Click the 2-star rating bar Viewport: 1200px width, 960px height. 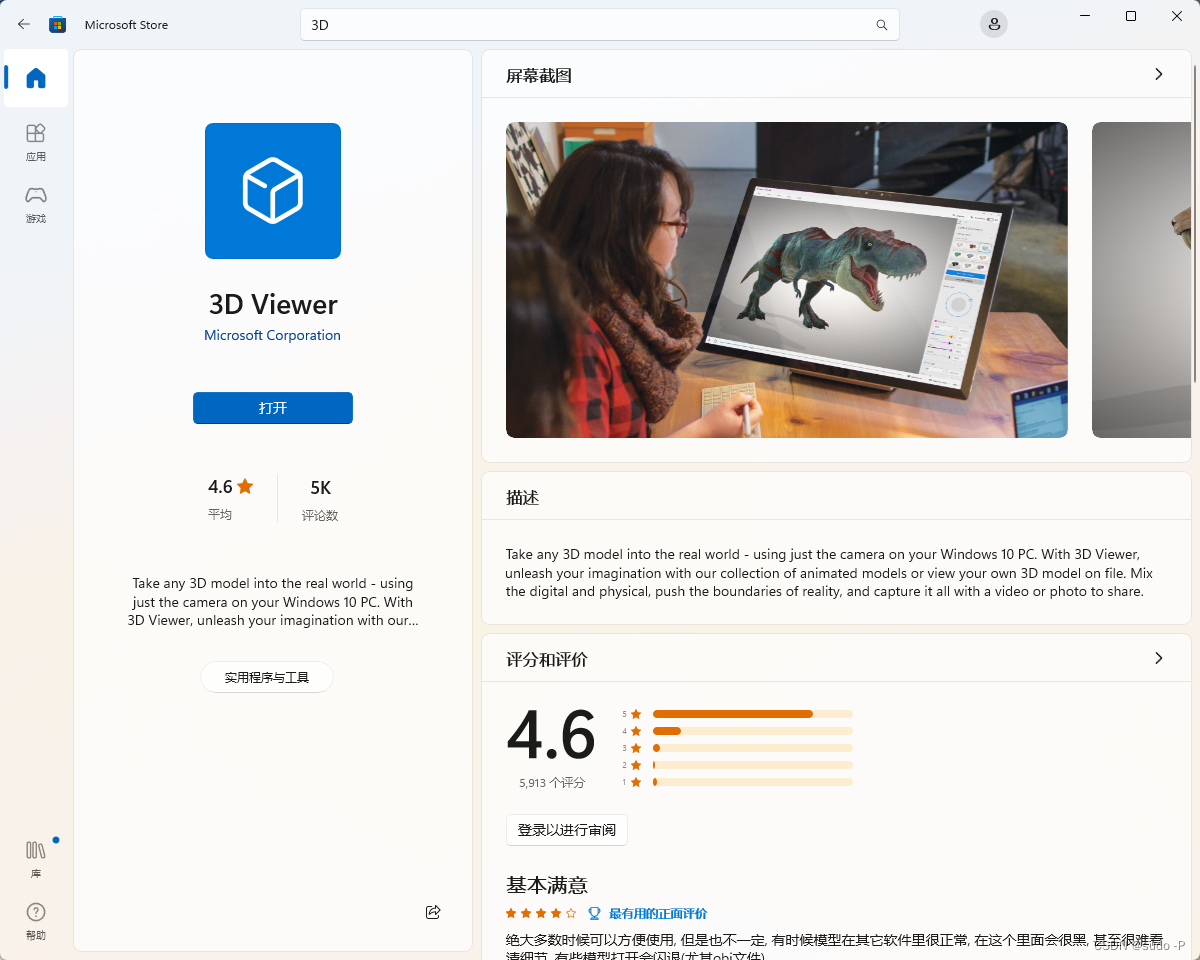tap(752, 765)
